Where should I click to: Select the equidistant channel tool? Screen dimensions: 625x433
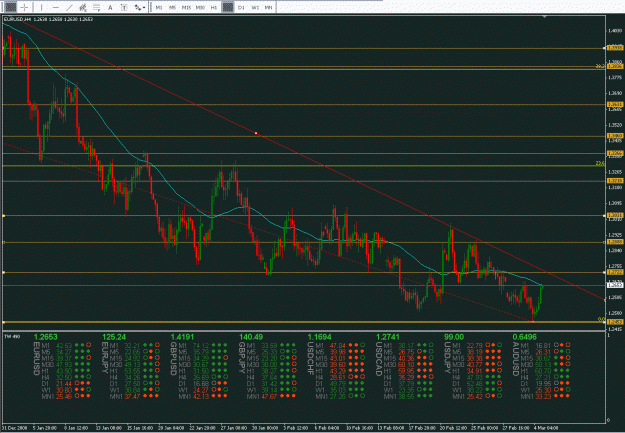83,7
